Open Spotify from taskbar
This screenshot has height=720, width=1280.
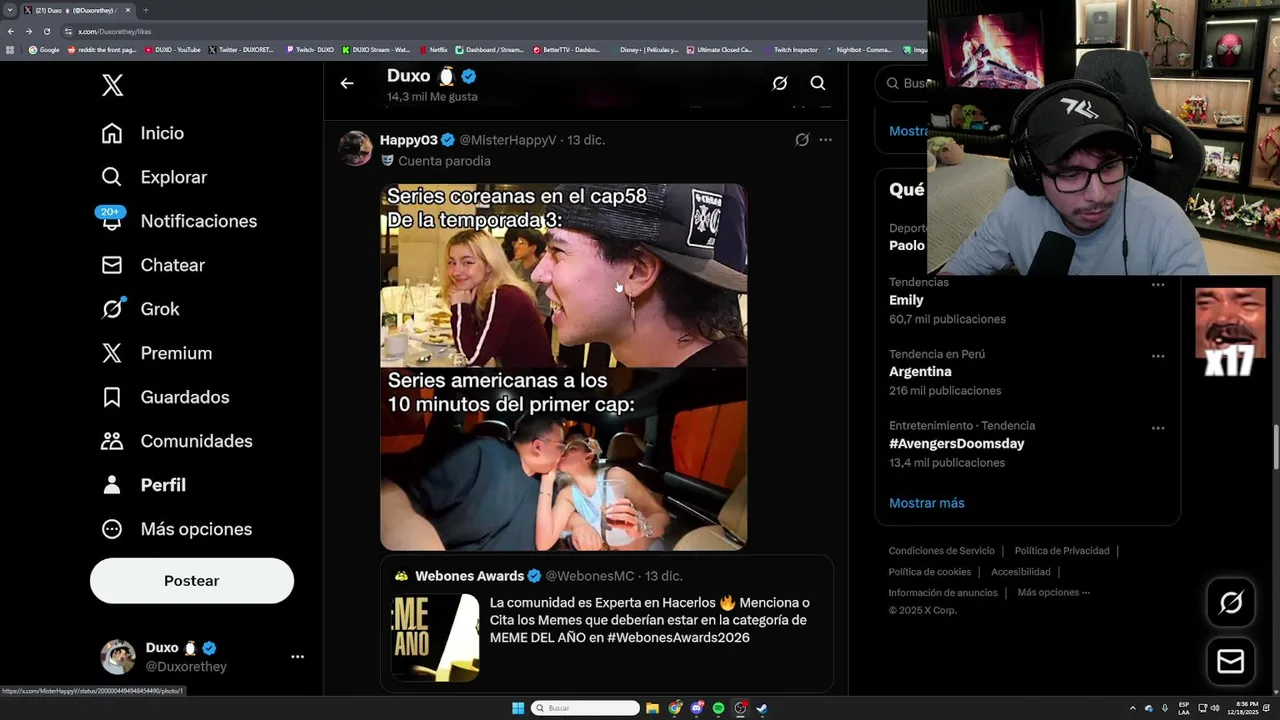tap(718, 708)
